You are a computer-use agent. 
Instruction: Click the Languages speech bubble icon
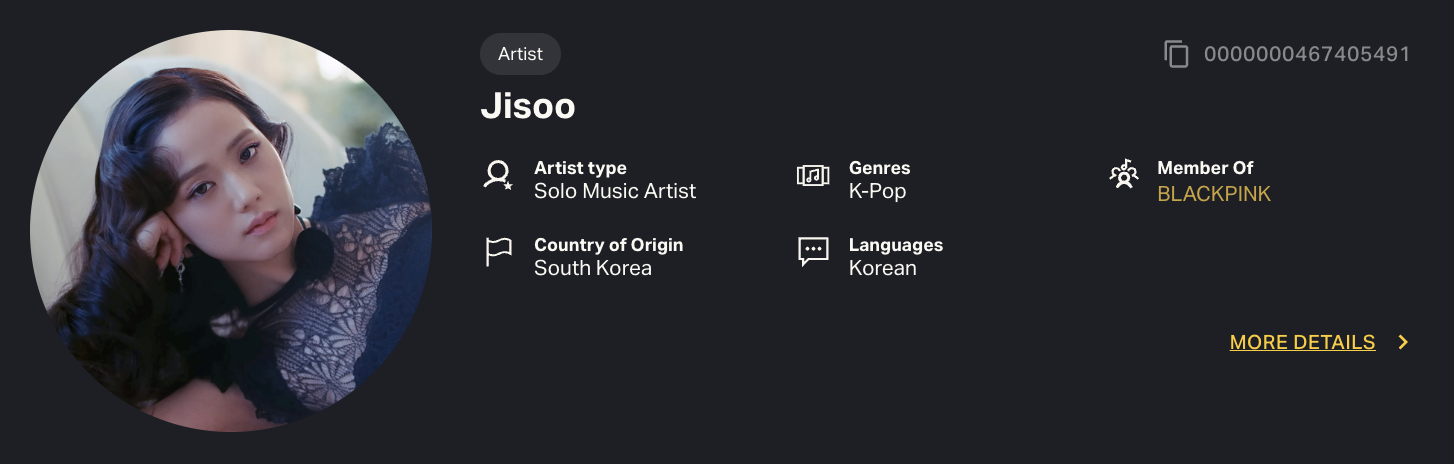(x=813, y=252)
